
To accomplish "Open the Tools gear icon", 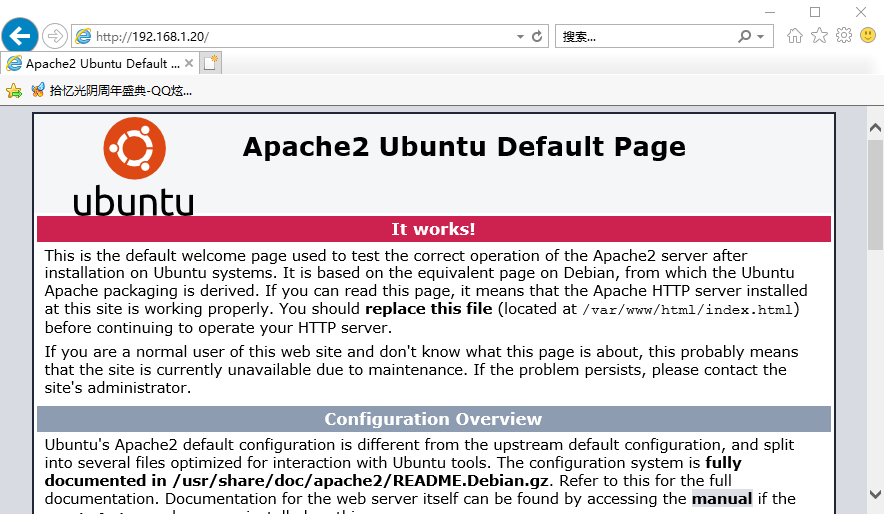I will tap(844, 36).
